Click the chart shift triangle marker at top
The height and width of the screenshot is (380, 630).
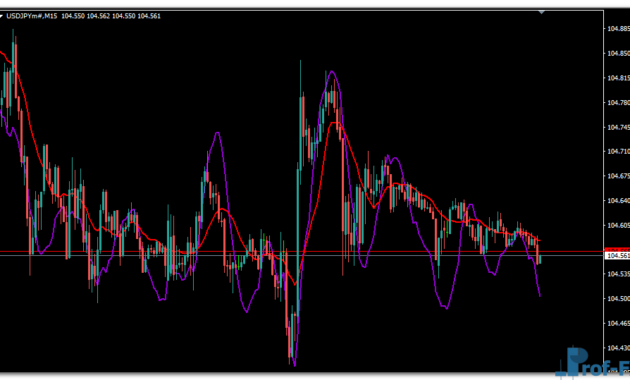click(542, 12)
